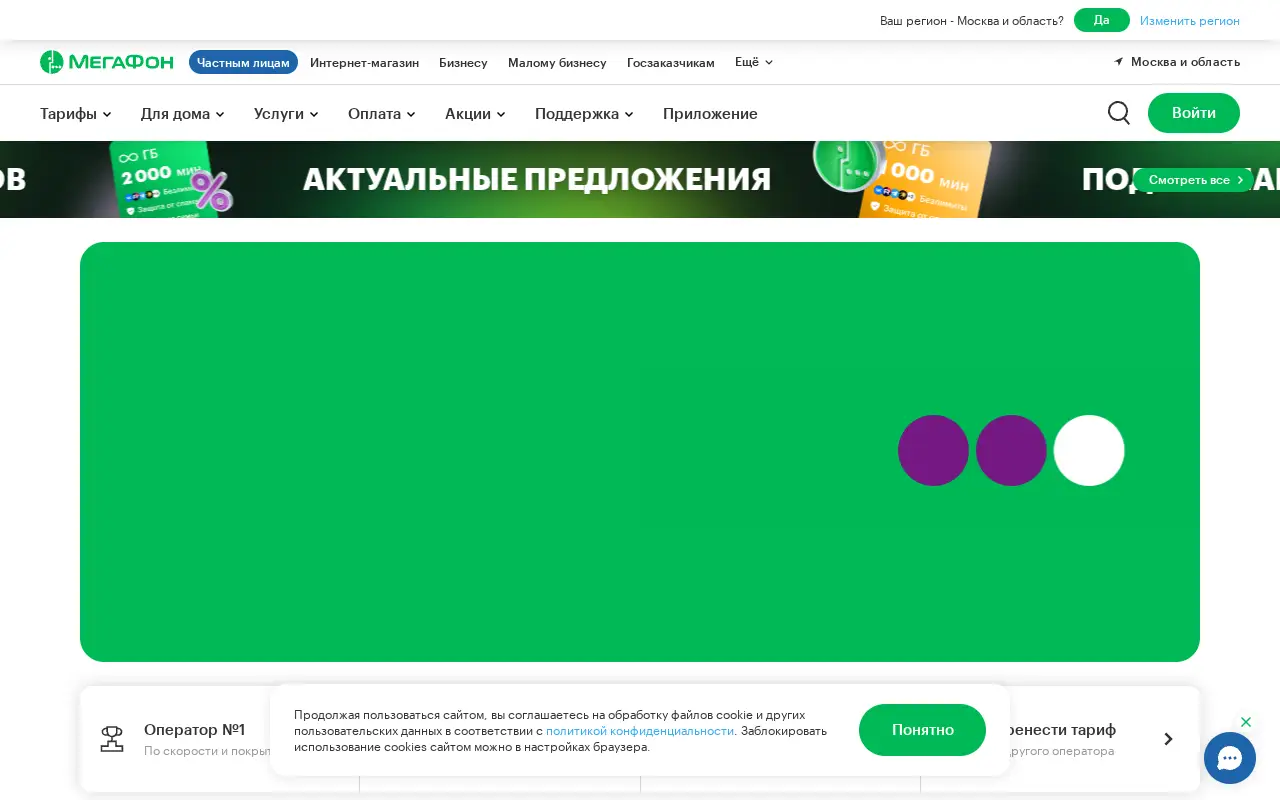Open the Приложение page
The height and width of the screenshot is (800, 1280).
710,114
